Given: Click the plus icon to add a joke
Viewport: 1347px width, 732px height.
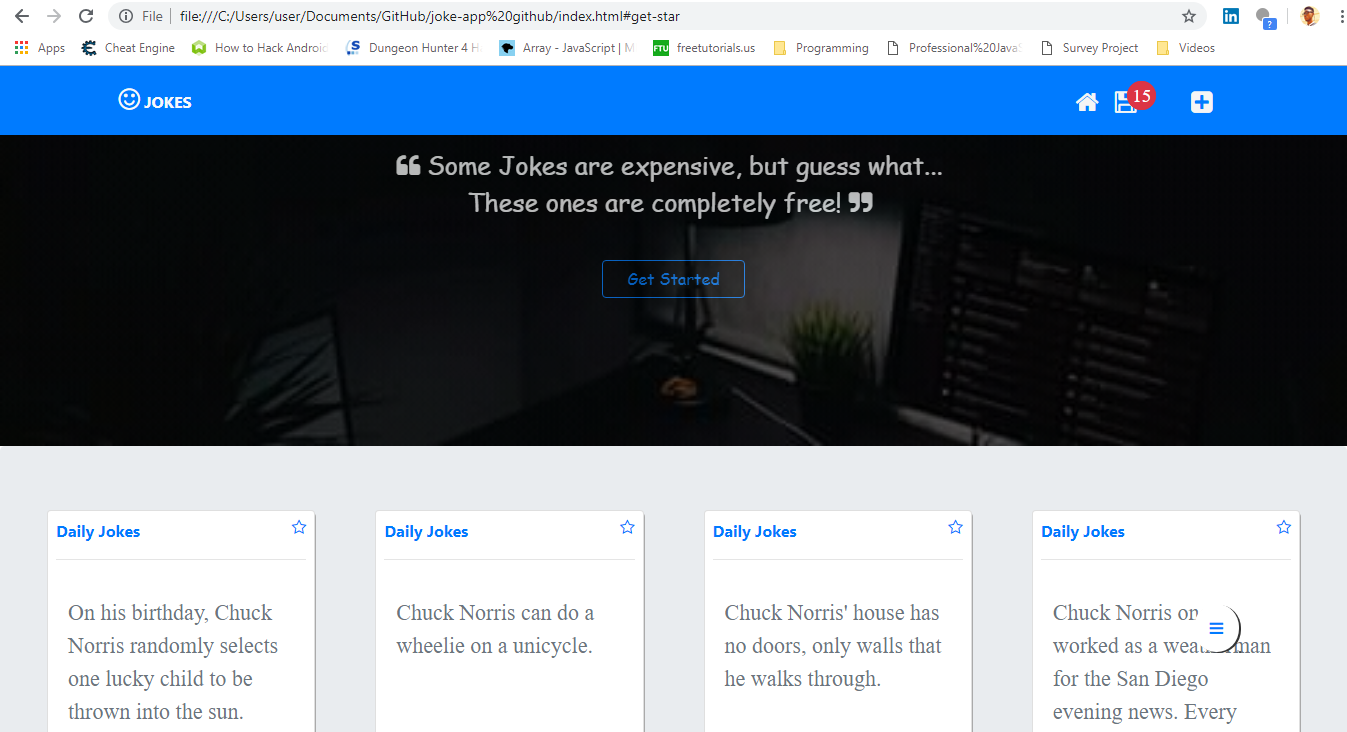Looking at the screenshot, I should pyautogui.click(x=1202, y=102).
